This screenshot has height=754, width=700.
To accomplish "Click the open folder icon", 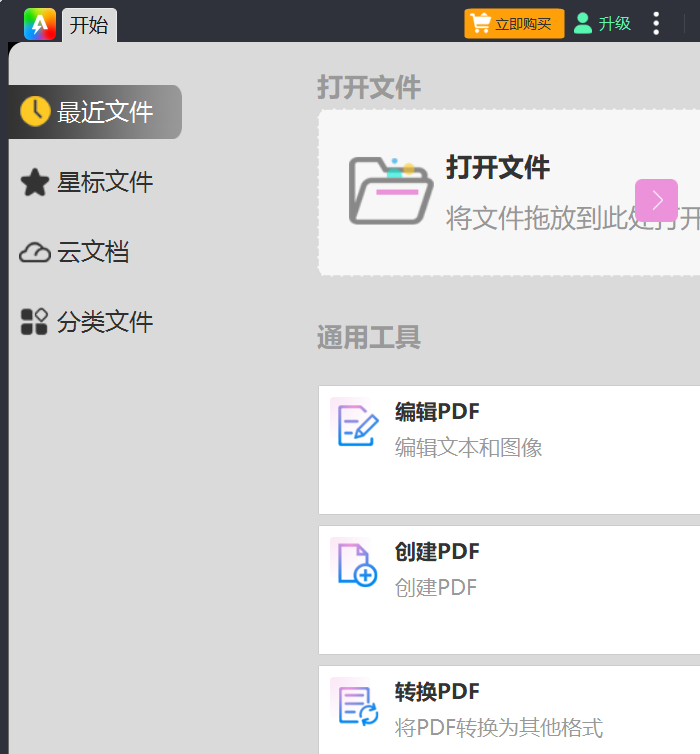I will (391, 191).
